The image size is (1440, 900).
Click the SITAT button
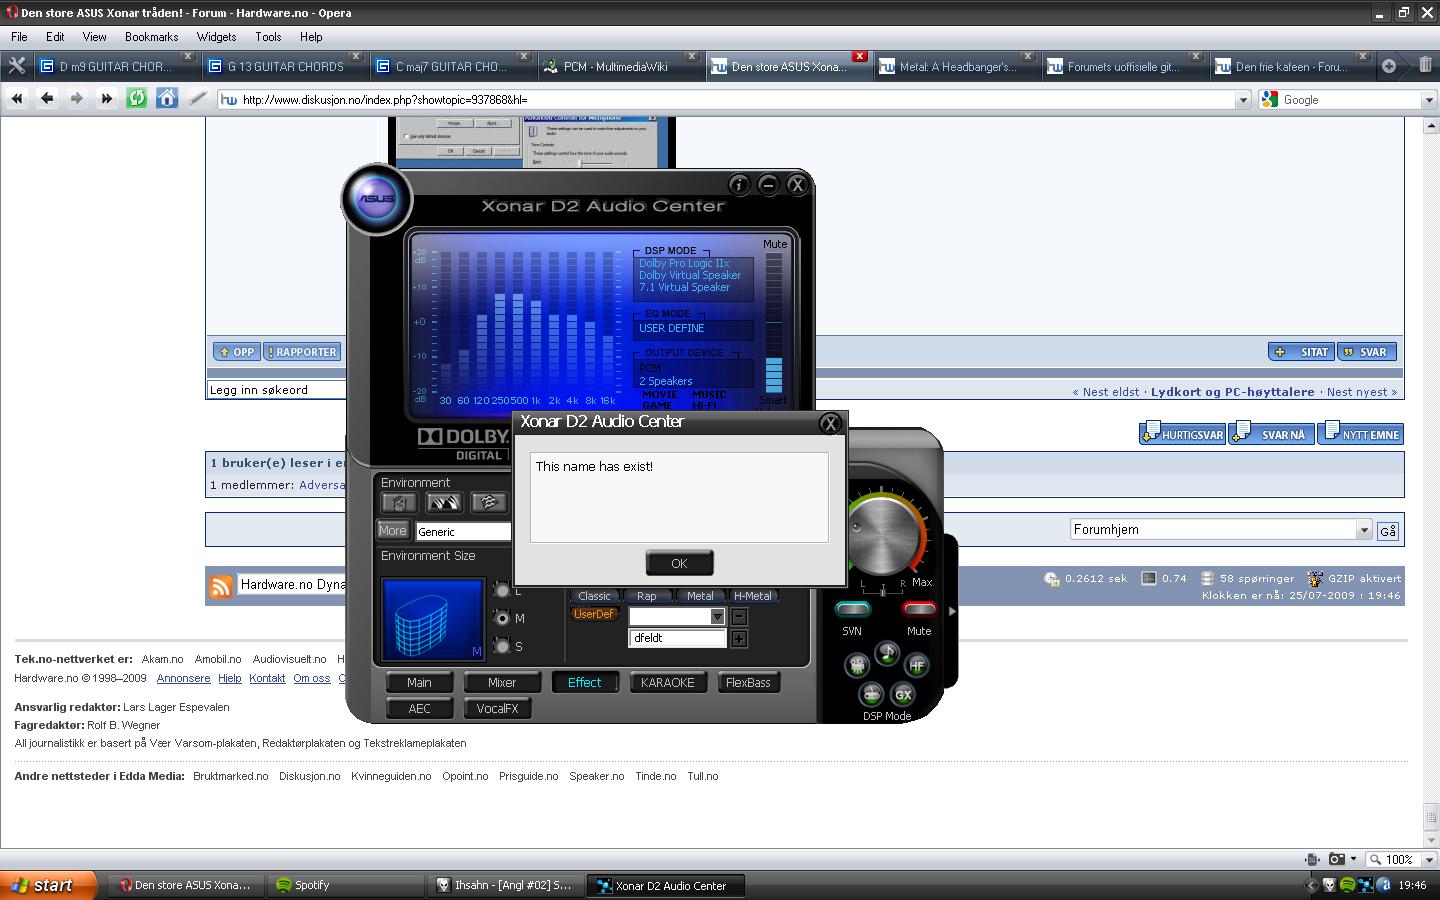[1301, 352]
